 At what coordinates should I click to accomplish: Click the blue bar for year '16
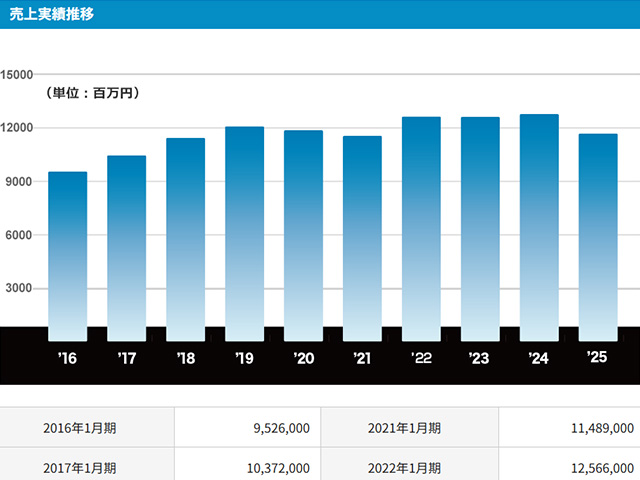[68, 255]
